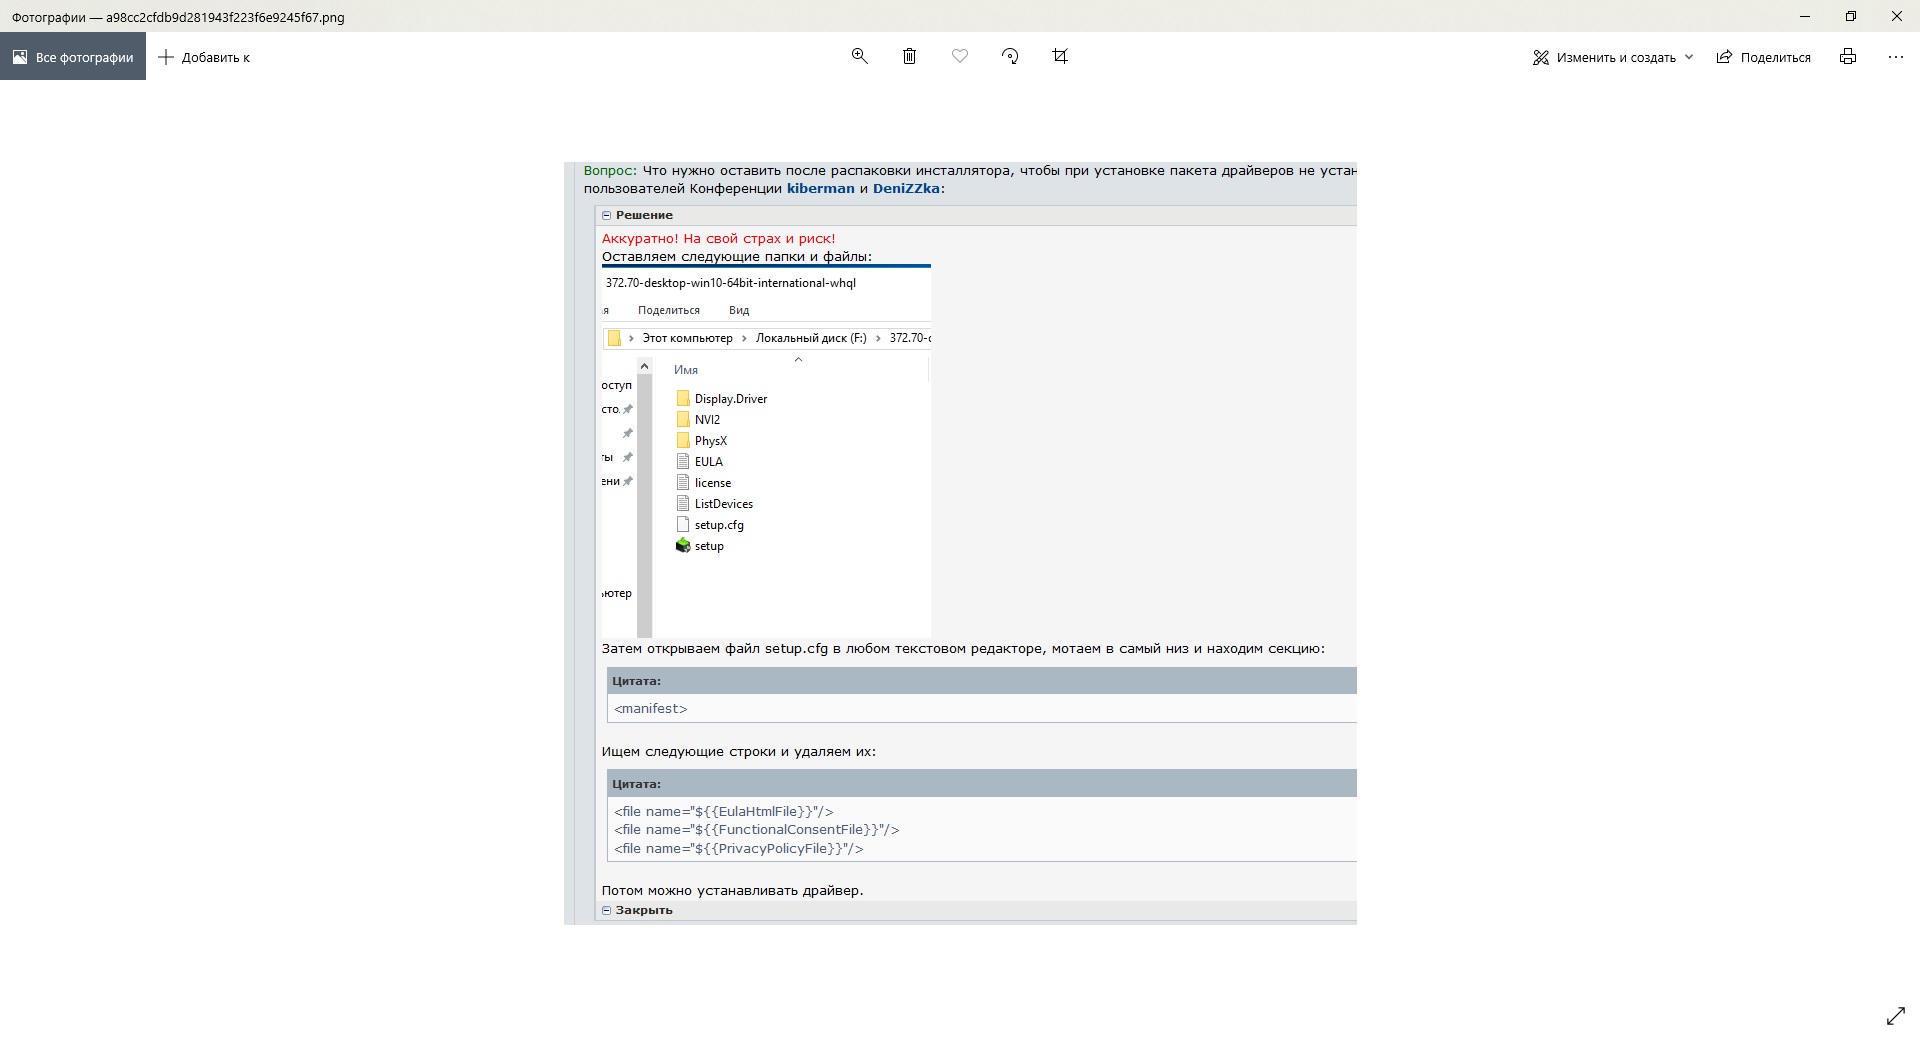Delete the photo with trash icon
Image resolution: width=1920 pixels, height=1040 pixels.
tap(909, 56)
